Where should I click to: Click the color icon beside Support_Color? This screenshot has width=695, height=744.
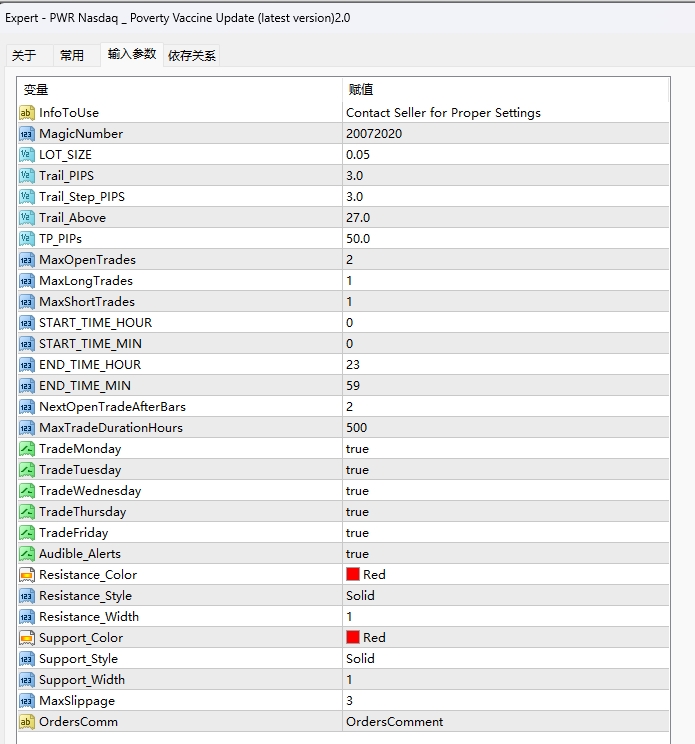pos(27,638)
